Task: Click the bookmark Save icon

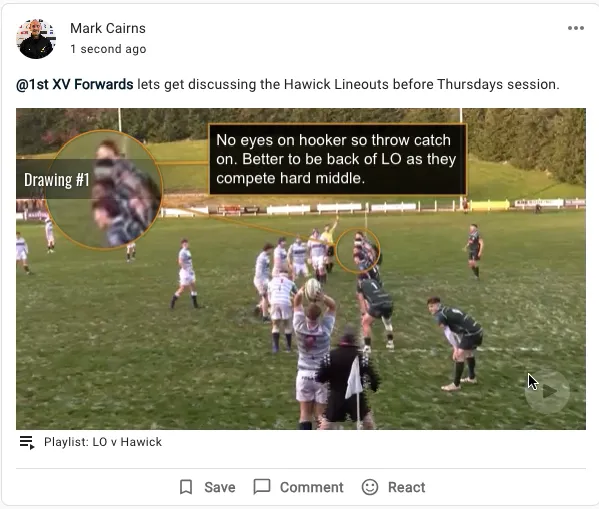Action: pos(186,487)
